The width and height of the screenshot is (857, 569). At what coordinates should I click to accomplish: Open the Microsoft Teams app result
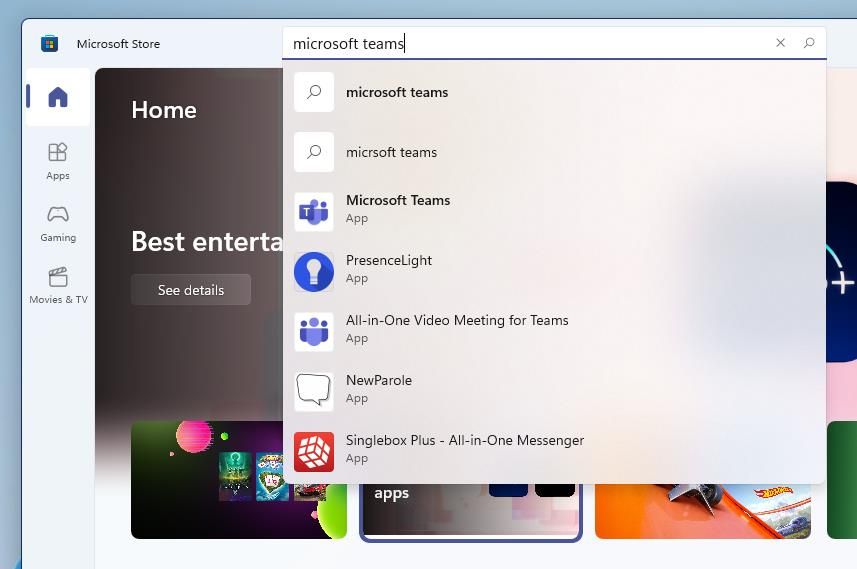point(554,212)
